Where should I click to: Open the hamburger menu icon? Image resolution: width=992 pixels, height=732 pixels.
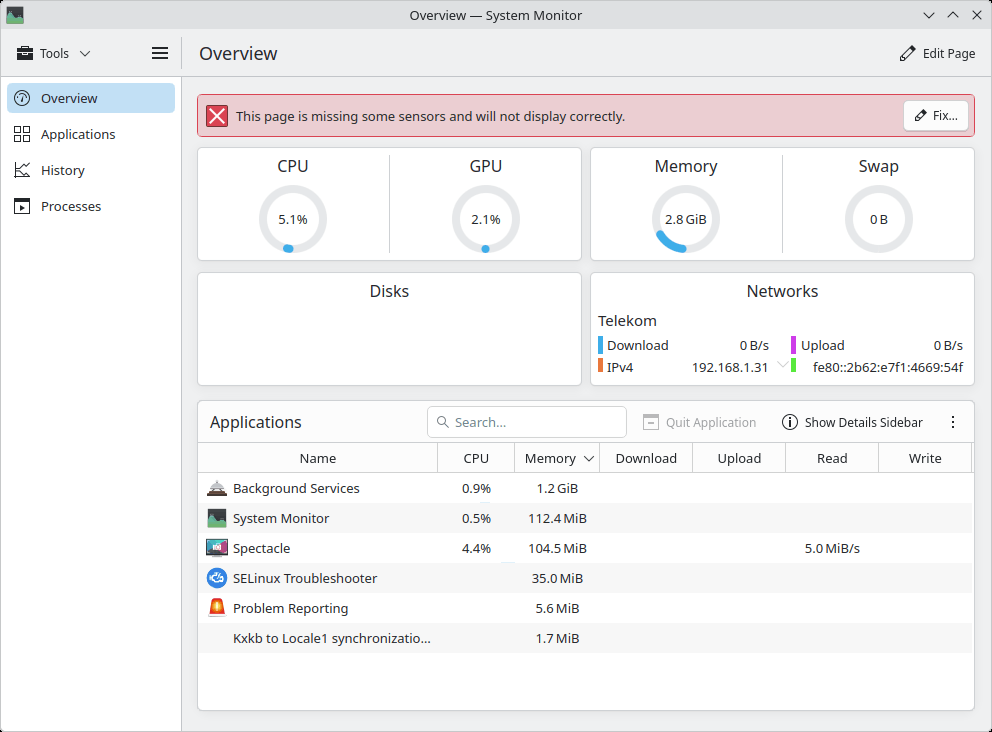(x=160, y=54)
